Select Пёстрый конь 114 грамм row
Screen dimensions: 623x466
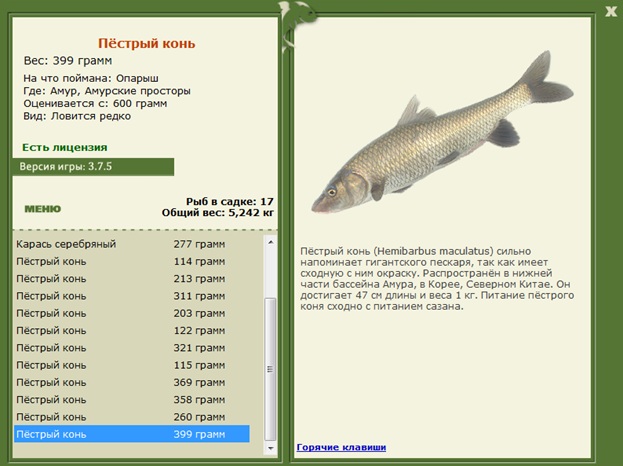coord(132,261)
